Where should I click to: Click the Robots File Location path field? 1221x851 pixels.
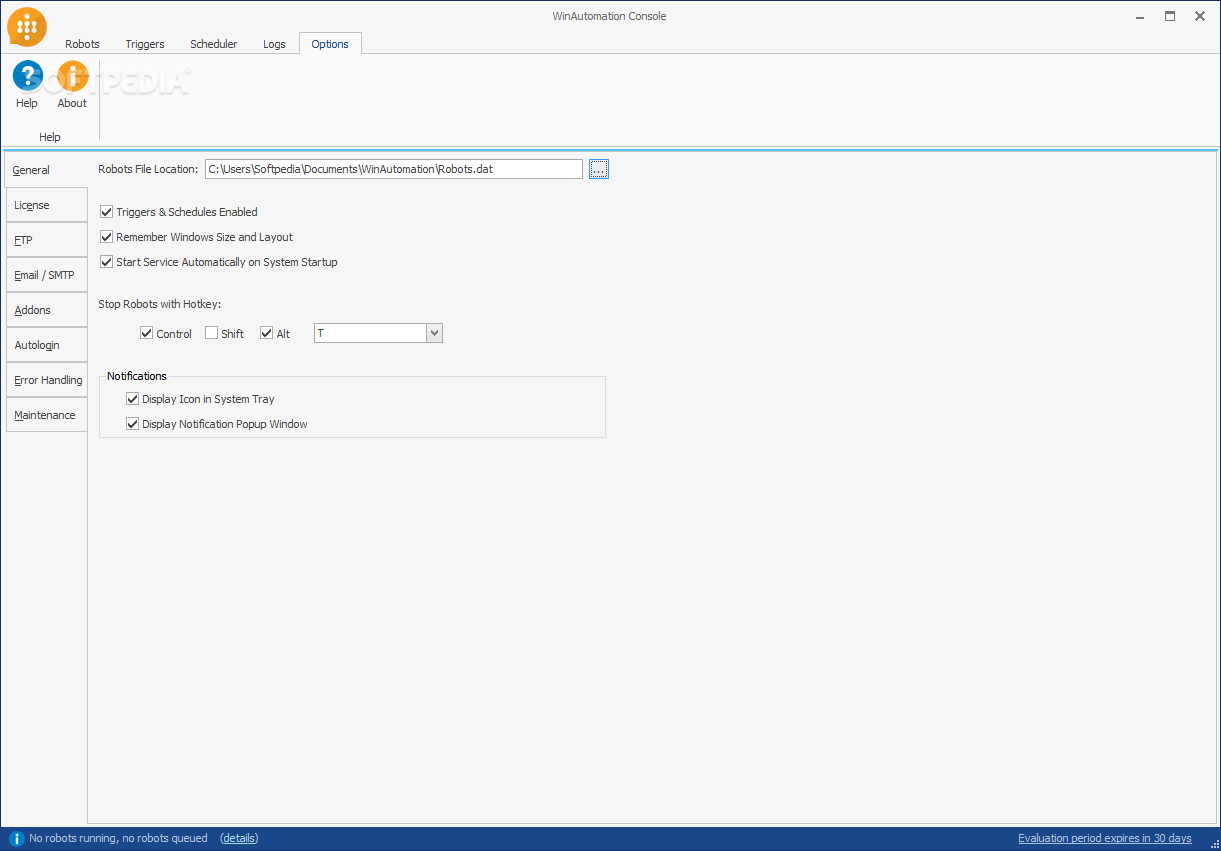[394, 169]
